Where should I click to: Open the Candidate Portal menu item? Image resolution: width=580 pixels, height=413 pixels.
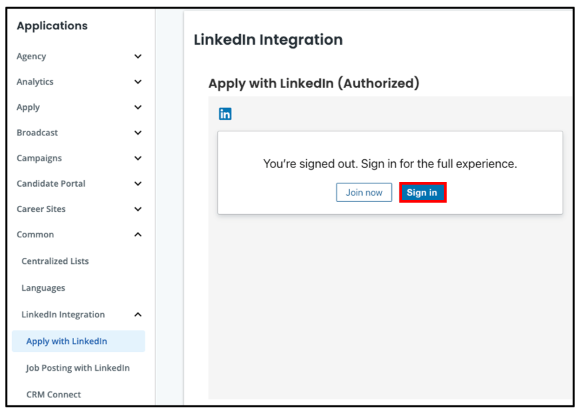coord(51,184)
